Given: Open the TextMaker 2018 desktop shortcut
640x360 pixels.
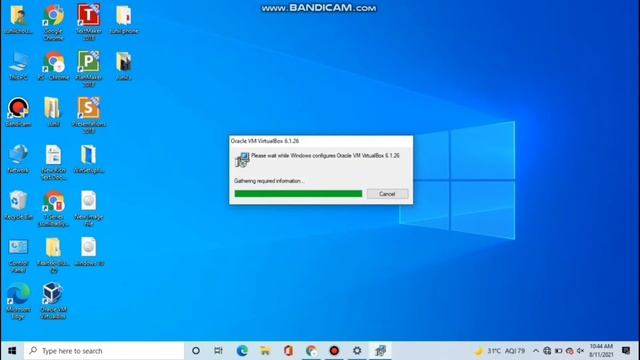Looking at the screenshot, I should click(89, 22).
